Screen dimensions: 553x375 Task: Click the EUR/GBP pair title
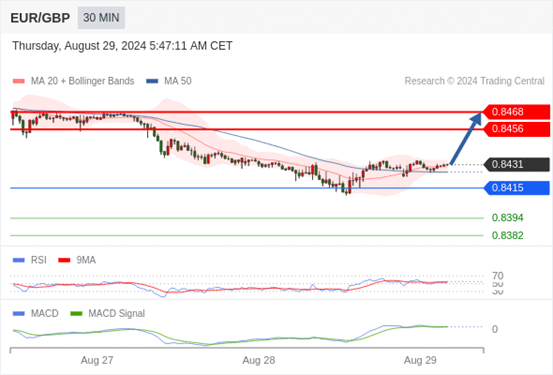pyautogui.click(x=40, y=18)
